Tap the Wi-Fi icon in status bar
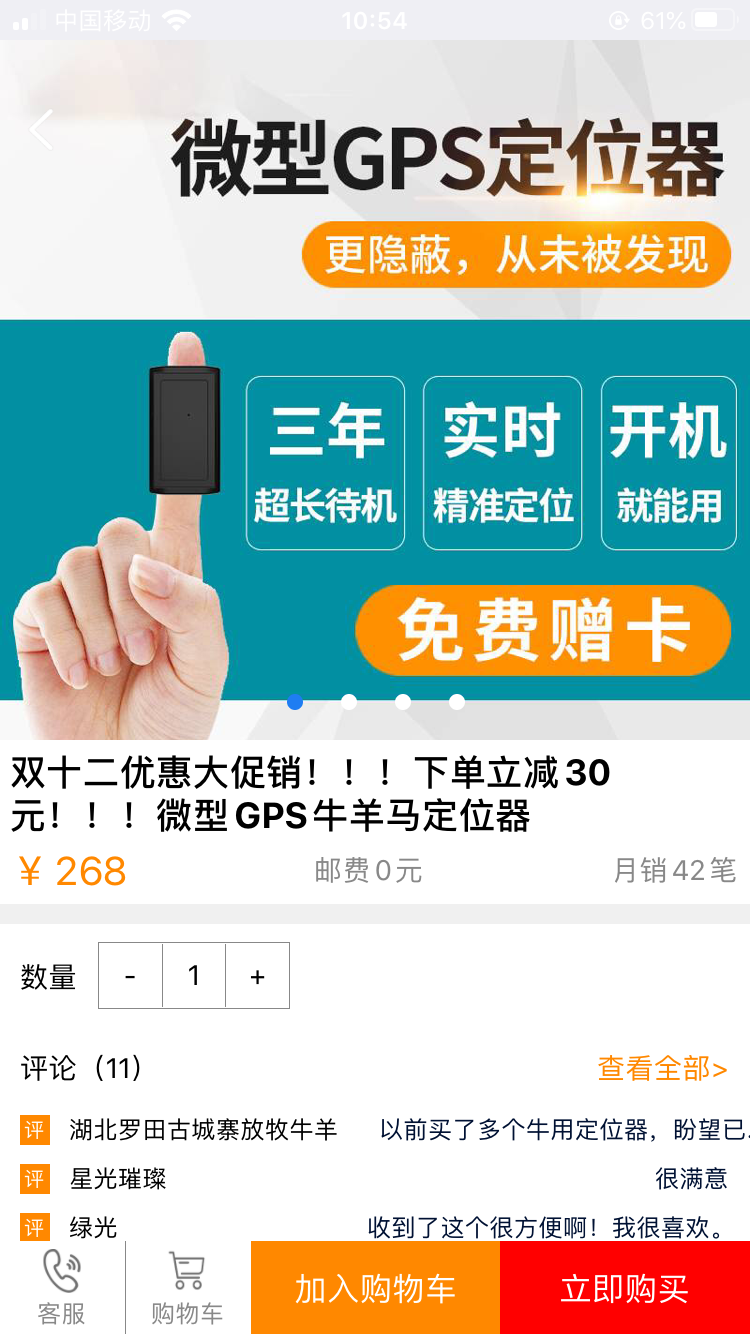 coord(176,20)
